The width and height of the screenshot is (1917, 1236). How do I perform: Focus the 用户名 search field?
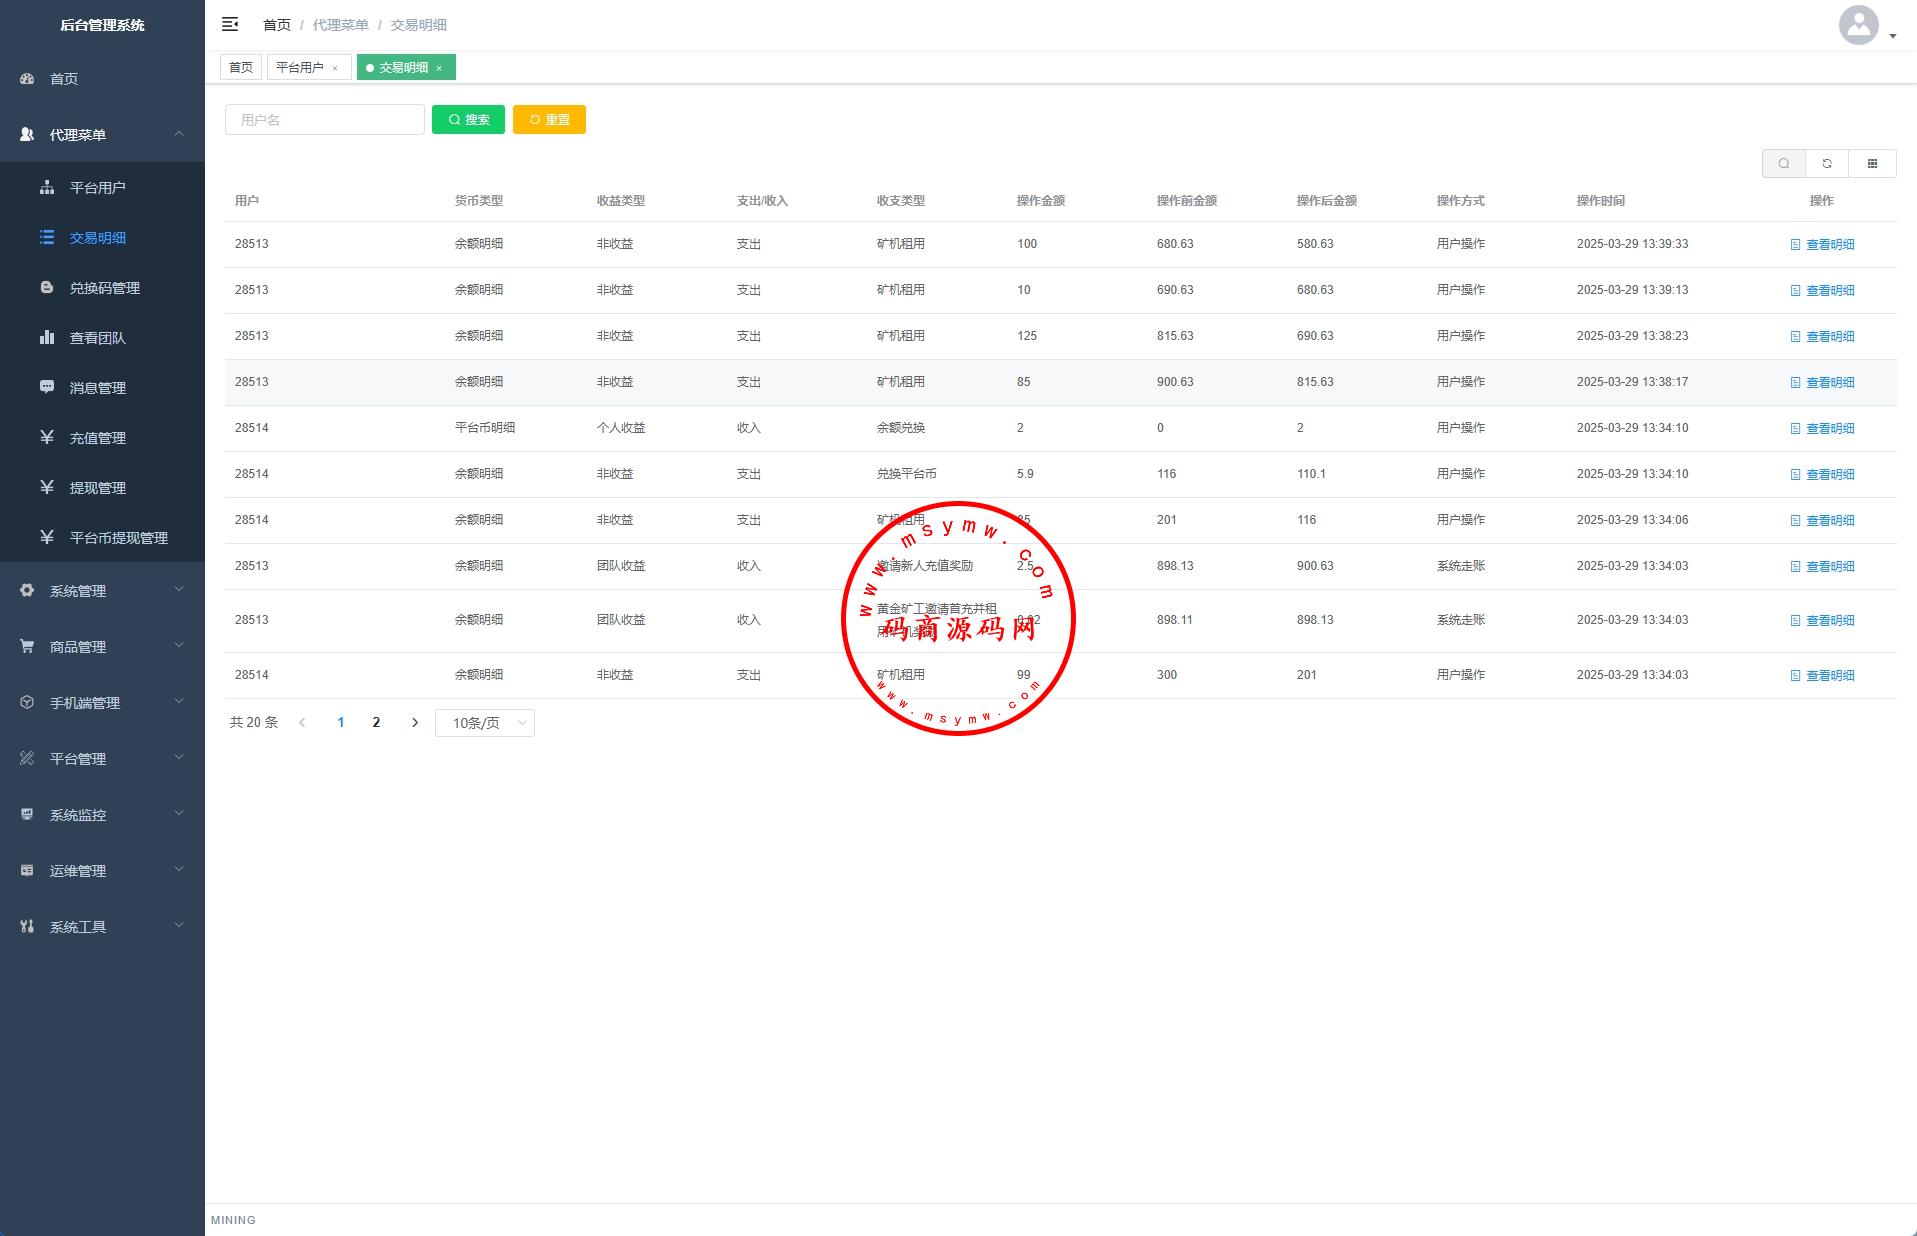click(x=325, y=120)
